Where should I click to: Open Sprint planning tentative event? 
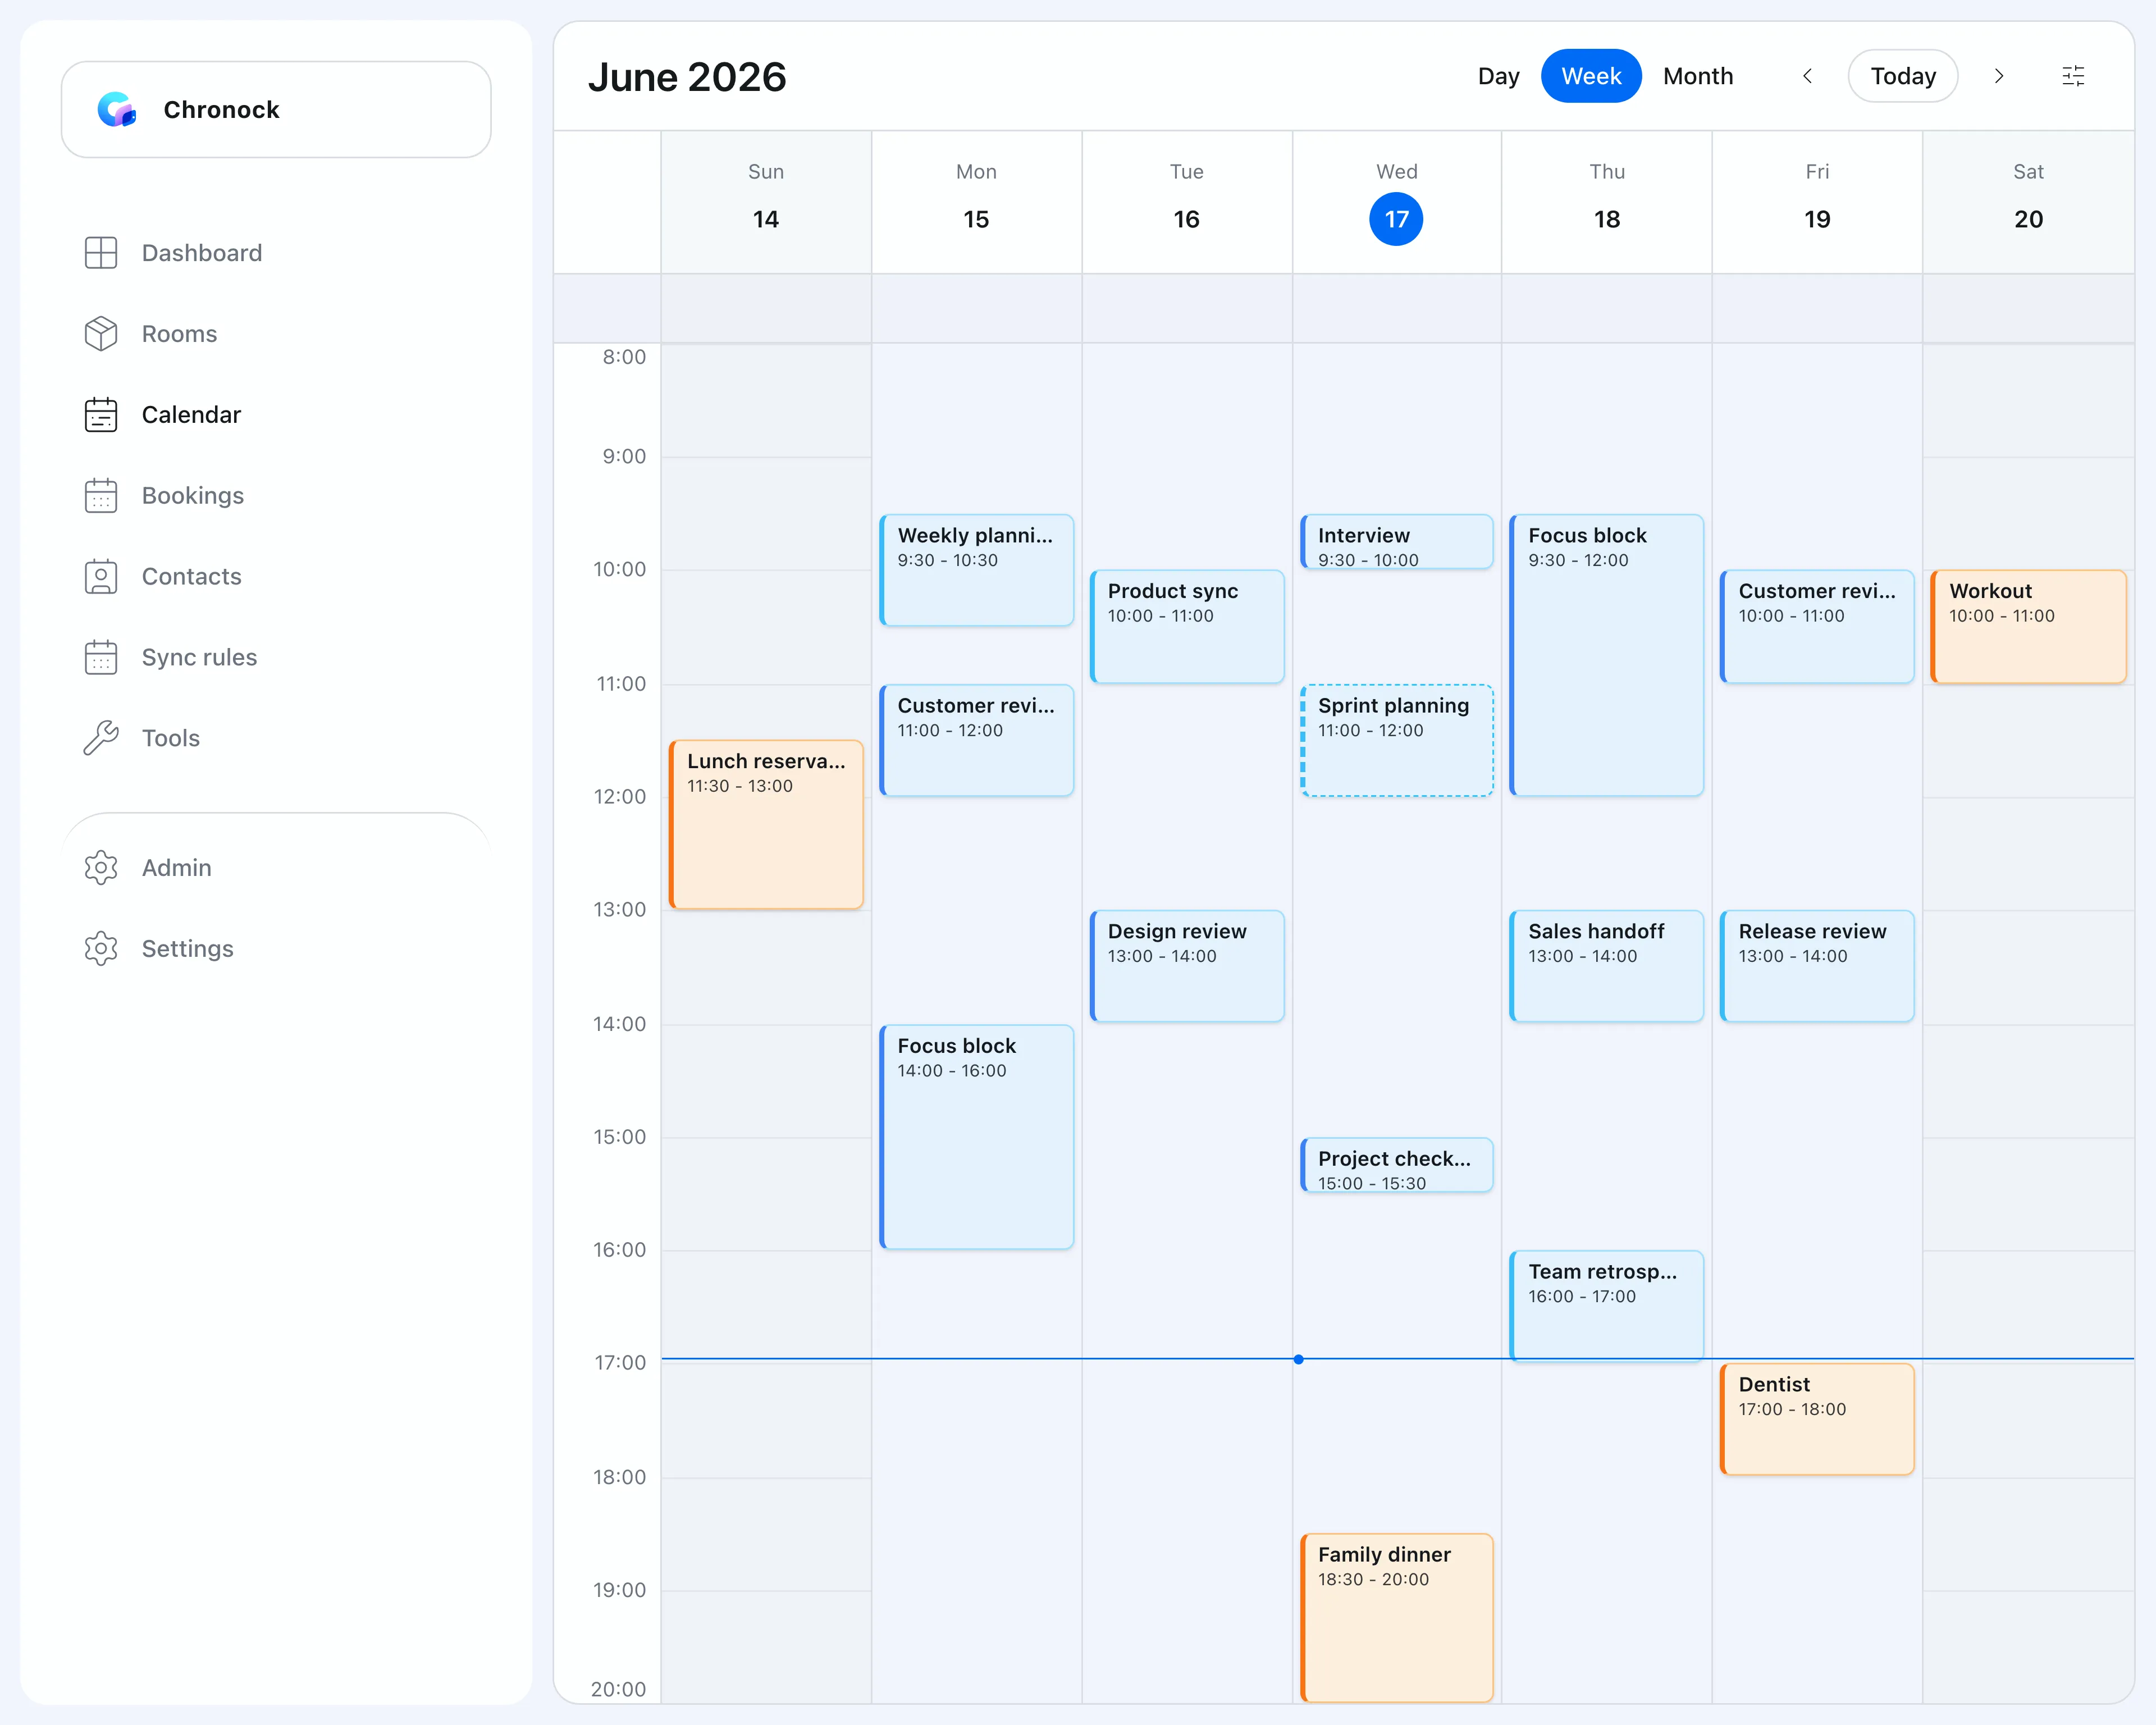tap(1396, 740)
